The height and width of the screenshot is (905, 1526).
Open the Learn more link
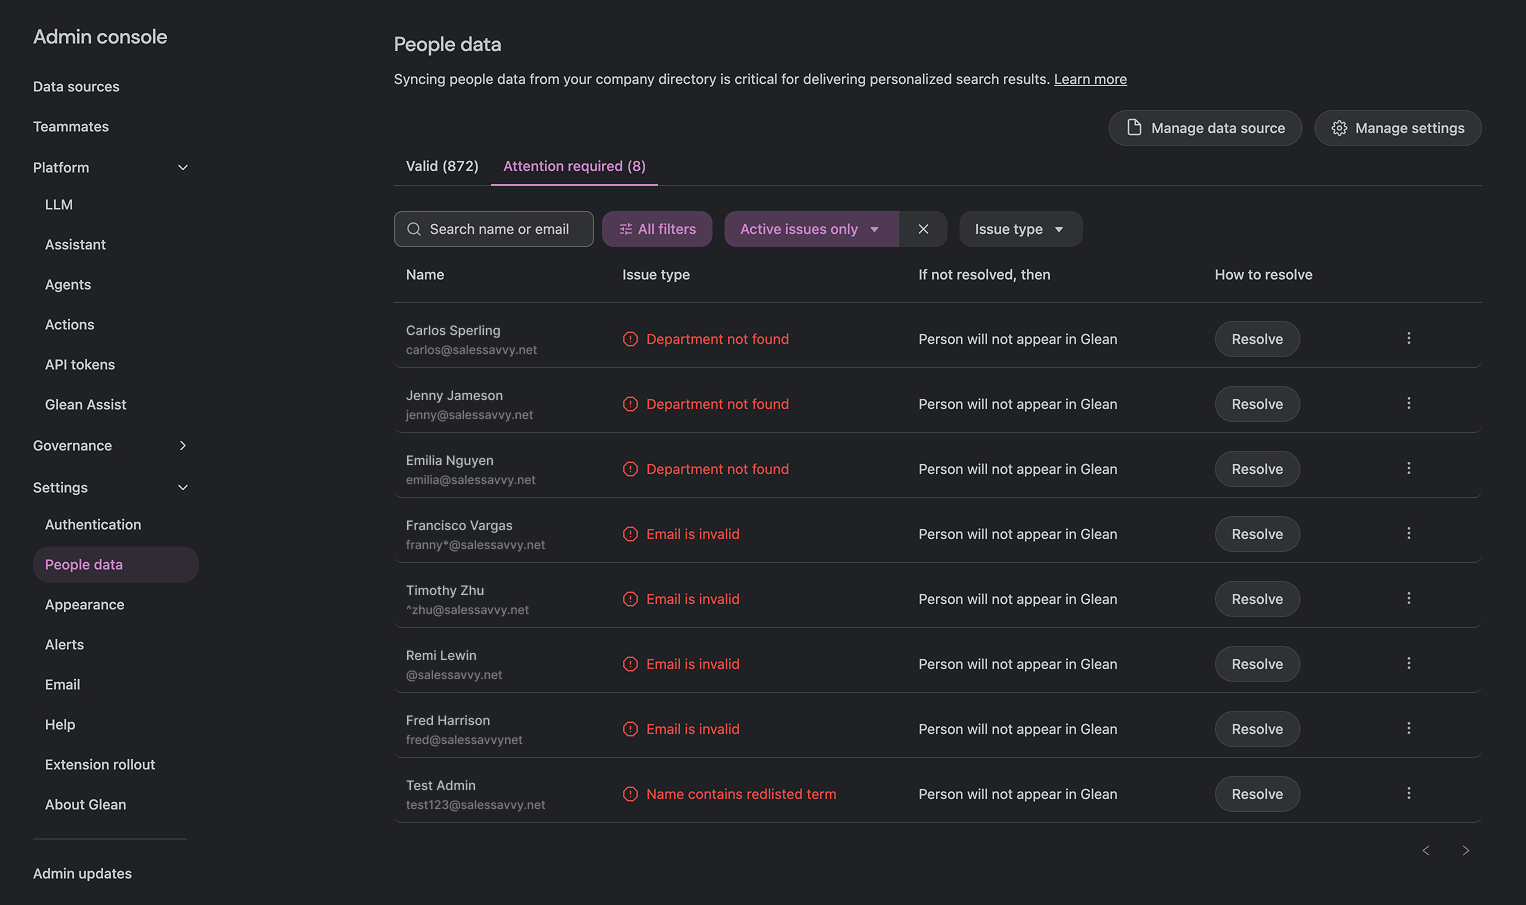(x=1090, y=79)
